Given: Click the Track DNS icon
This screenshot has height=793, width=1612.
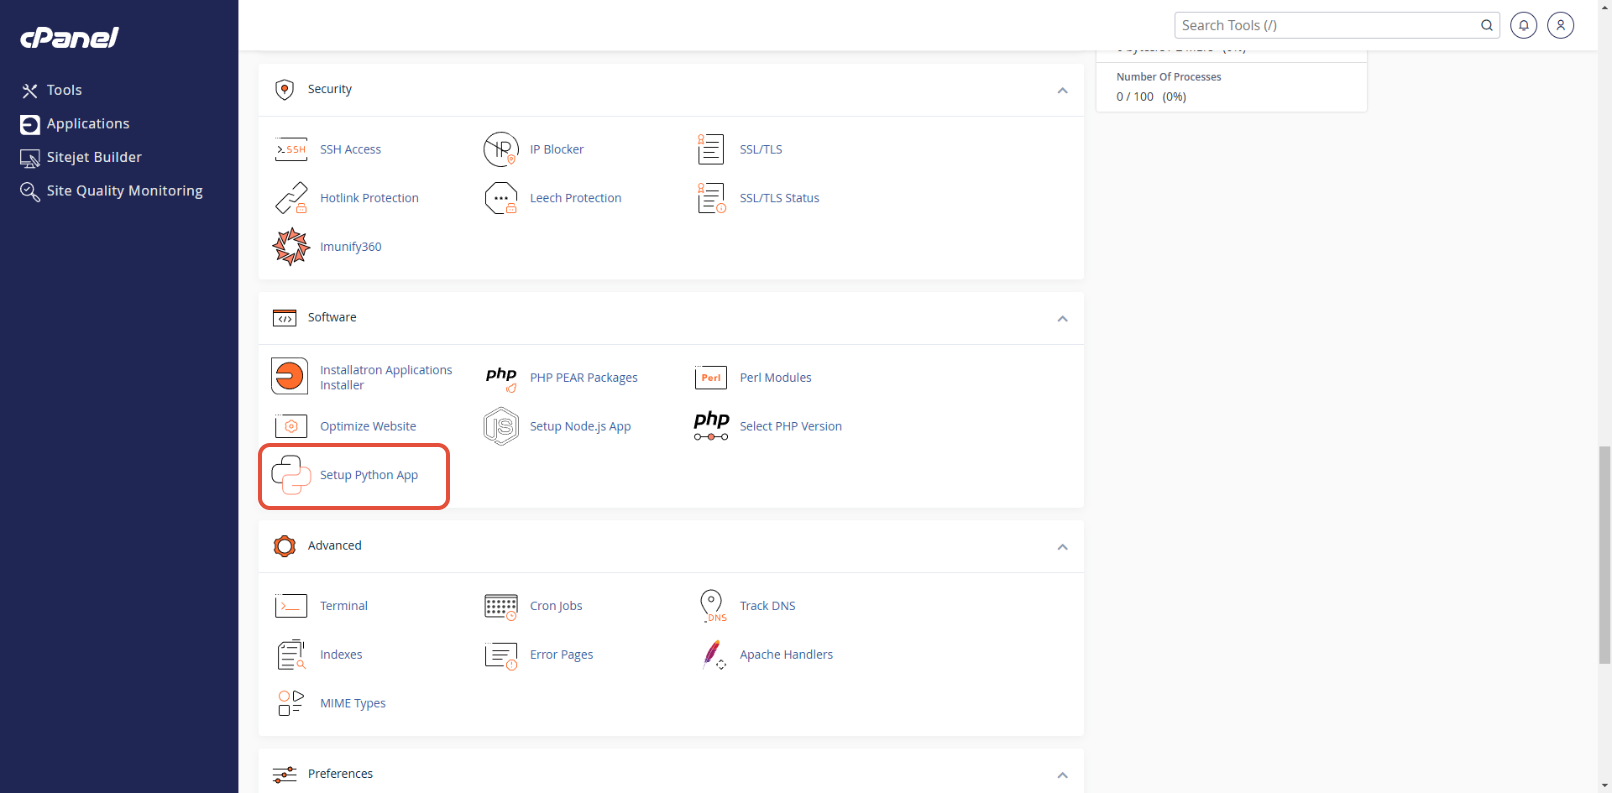Looking at the screenshot, I should pos(711,606).
